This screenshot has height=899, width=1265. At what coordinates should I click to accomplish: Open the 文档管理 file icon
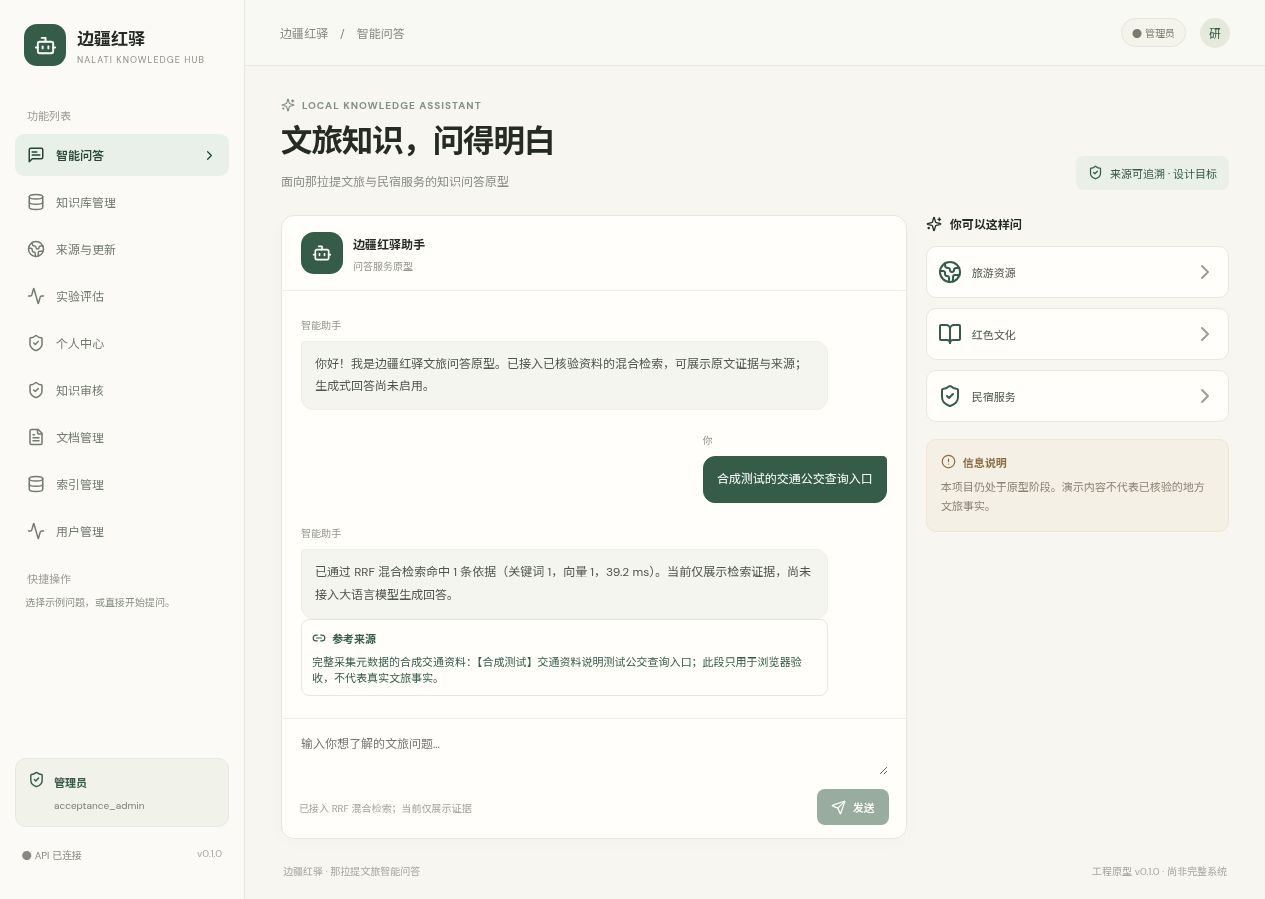coord(36,437)
